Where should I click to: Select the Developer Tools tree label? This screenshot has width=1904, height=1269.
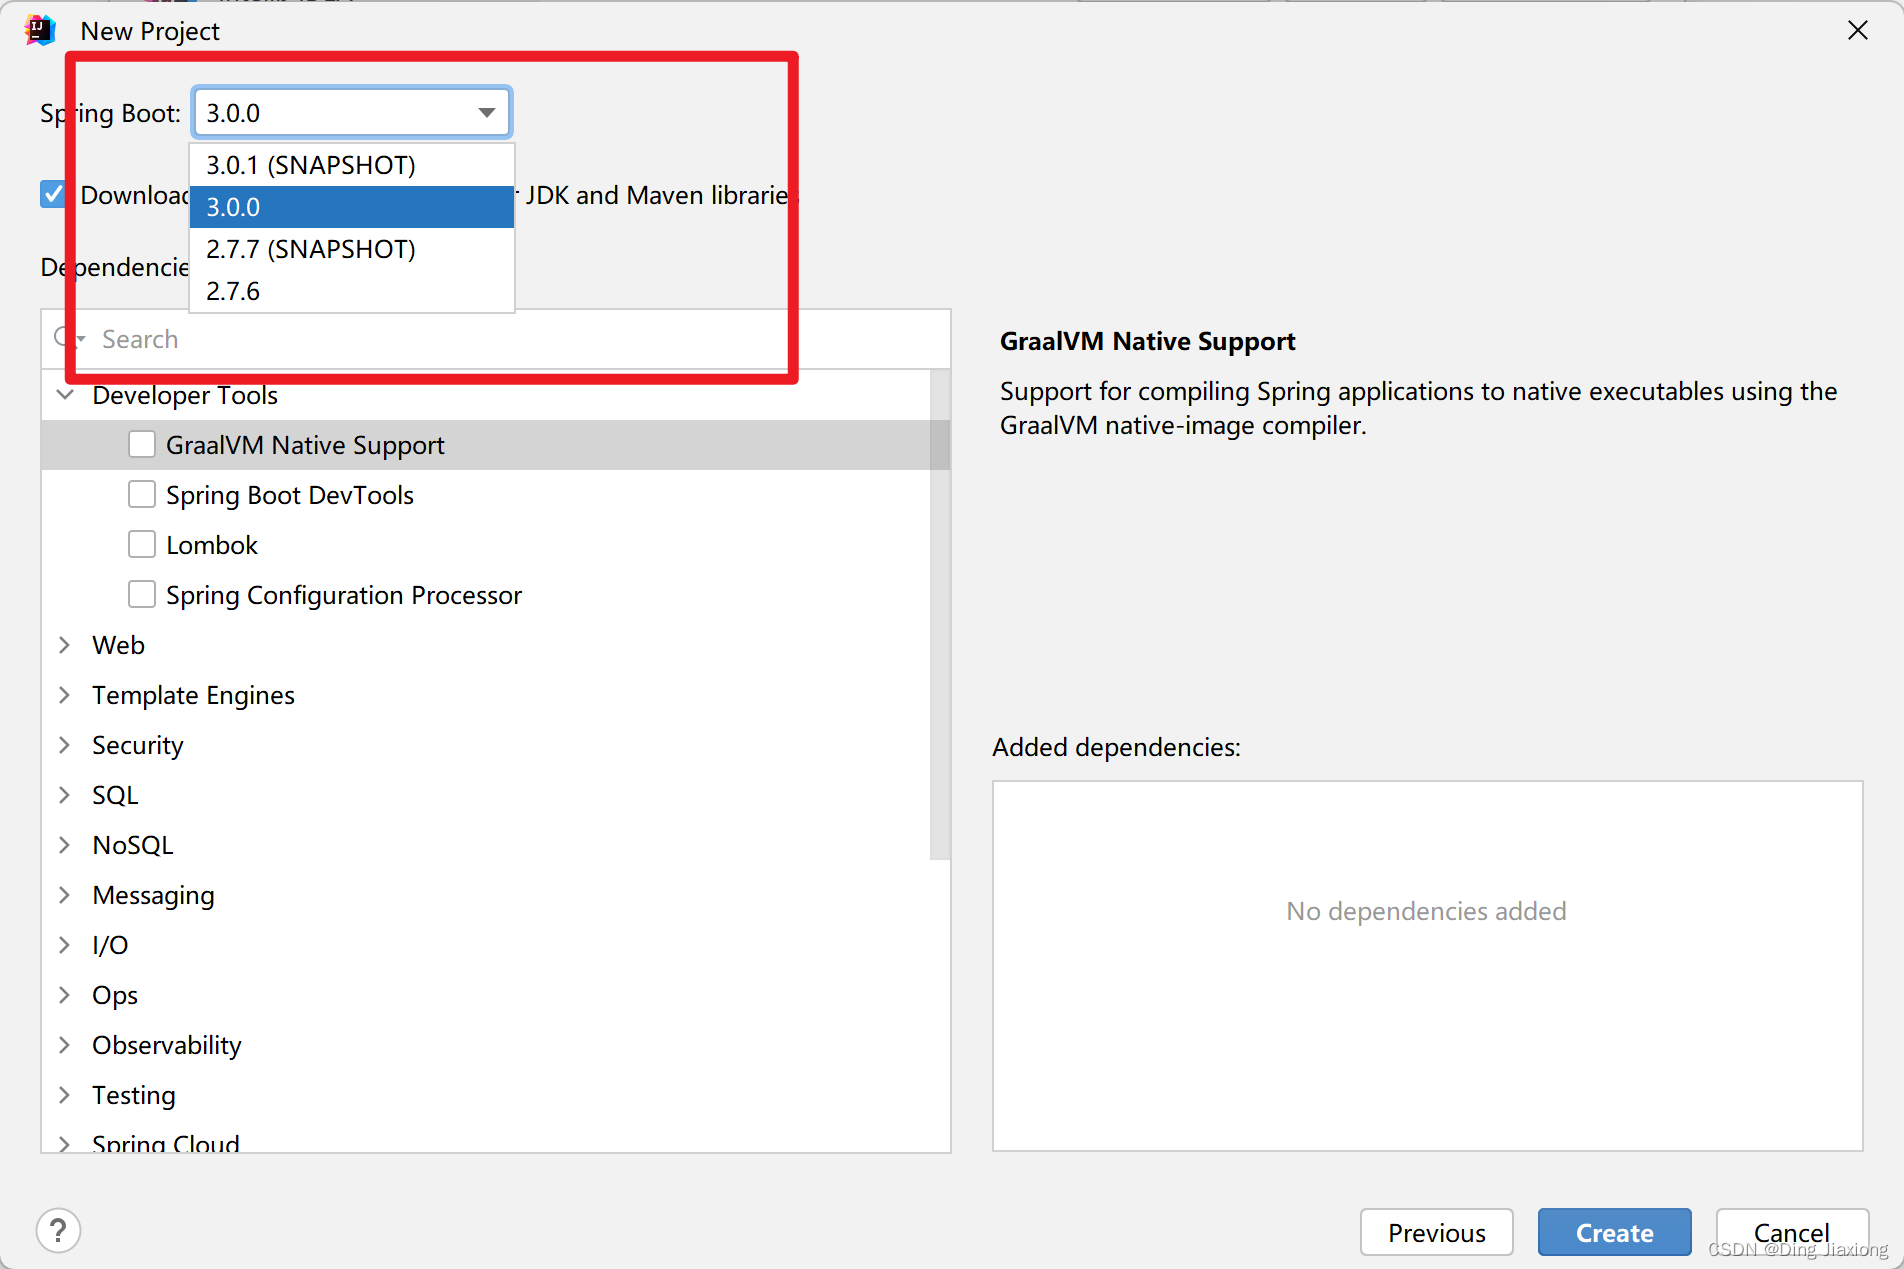185,395
